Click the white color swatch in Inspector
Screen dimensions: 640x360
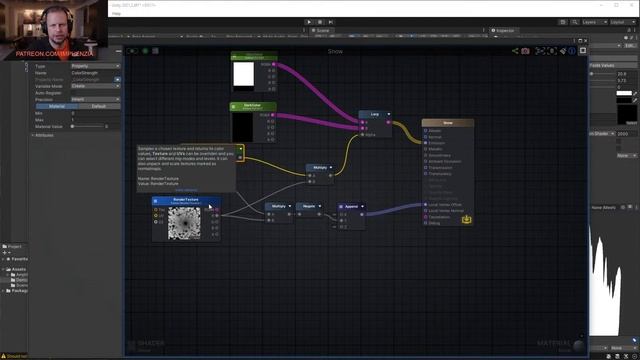624,93
